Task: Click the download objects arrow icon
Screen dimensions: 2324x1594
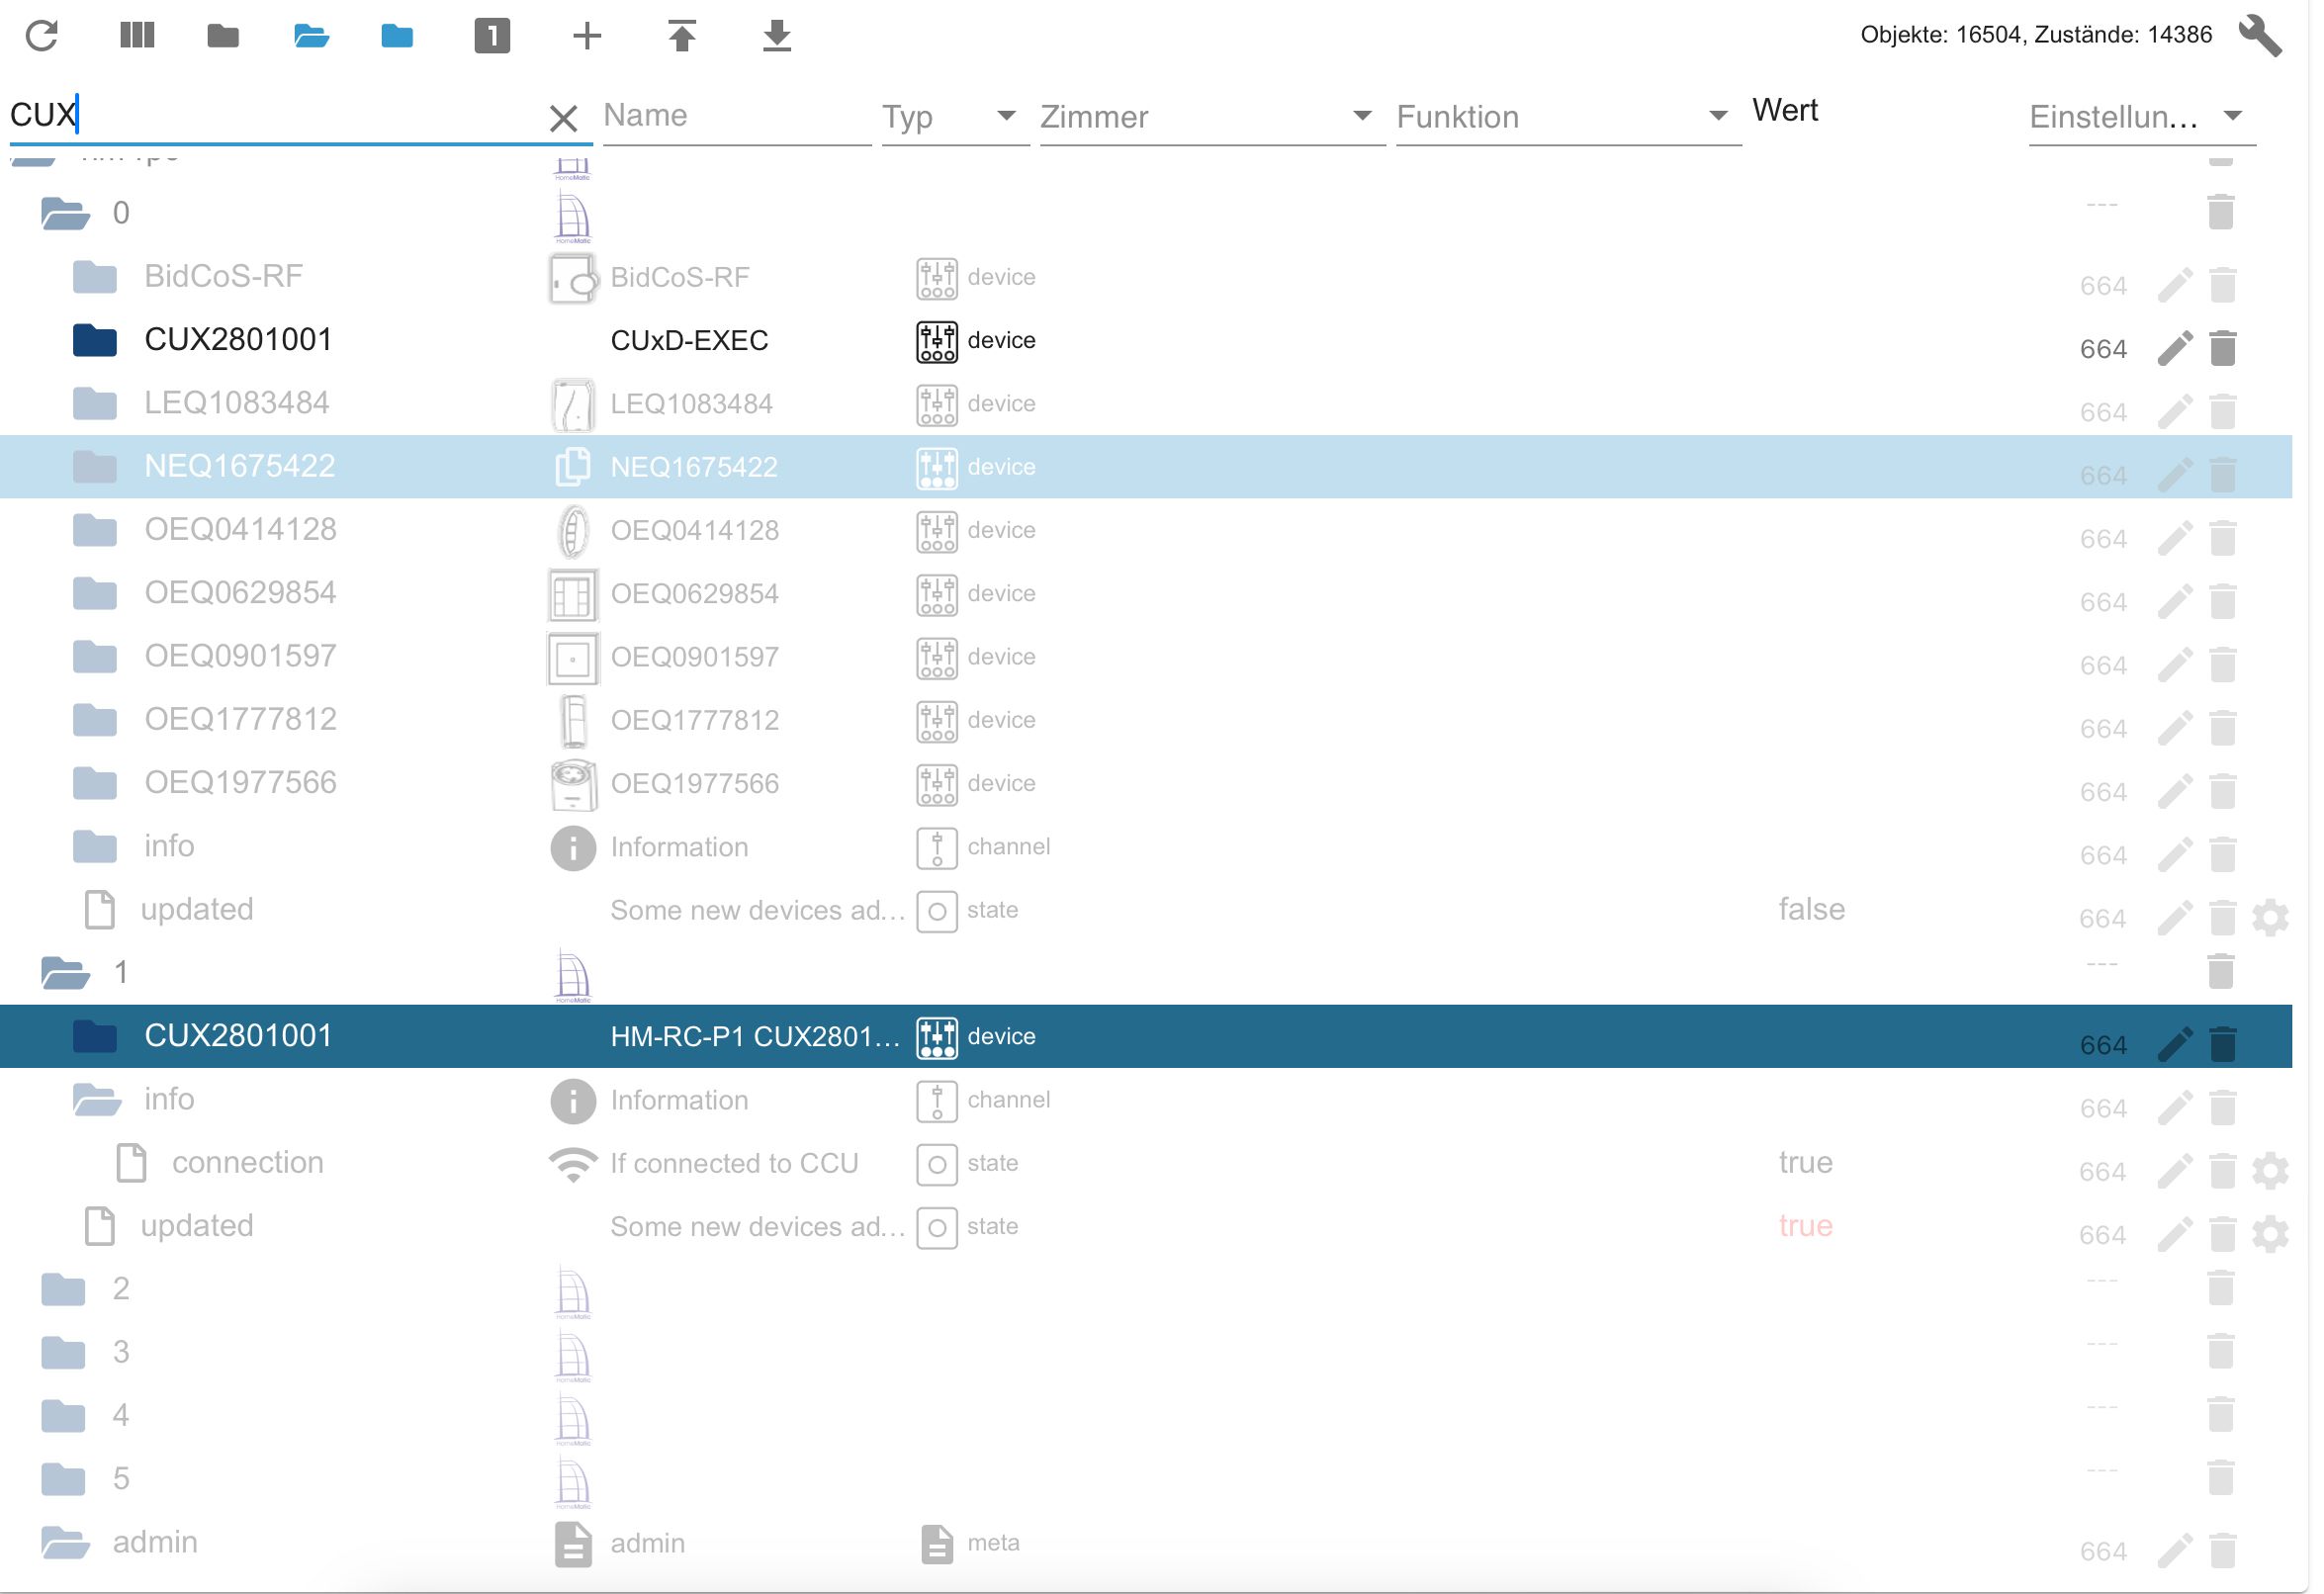Action: pyautogui.click(x=777, y=36)
